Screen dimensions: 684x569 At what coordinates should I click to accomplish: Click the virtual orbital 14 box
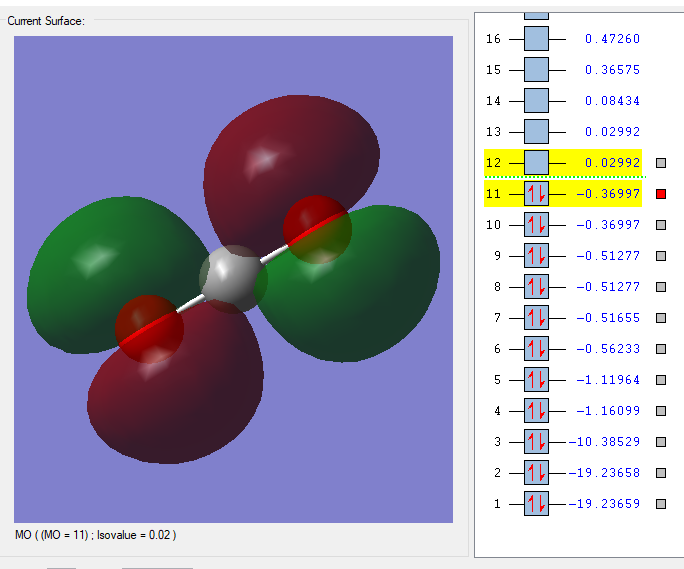coord(536,101)
